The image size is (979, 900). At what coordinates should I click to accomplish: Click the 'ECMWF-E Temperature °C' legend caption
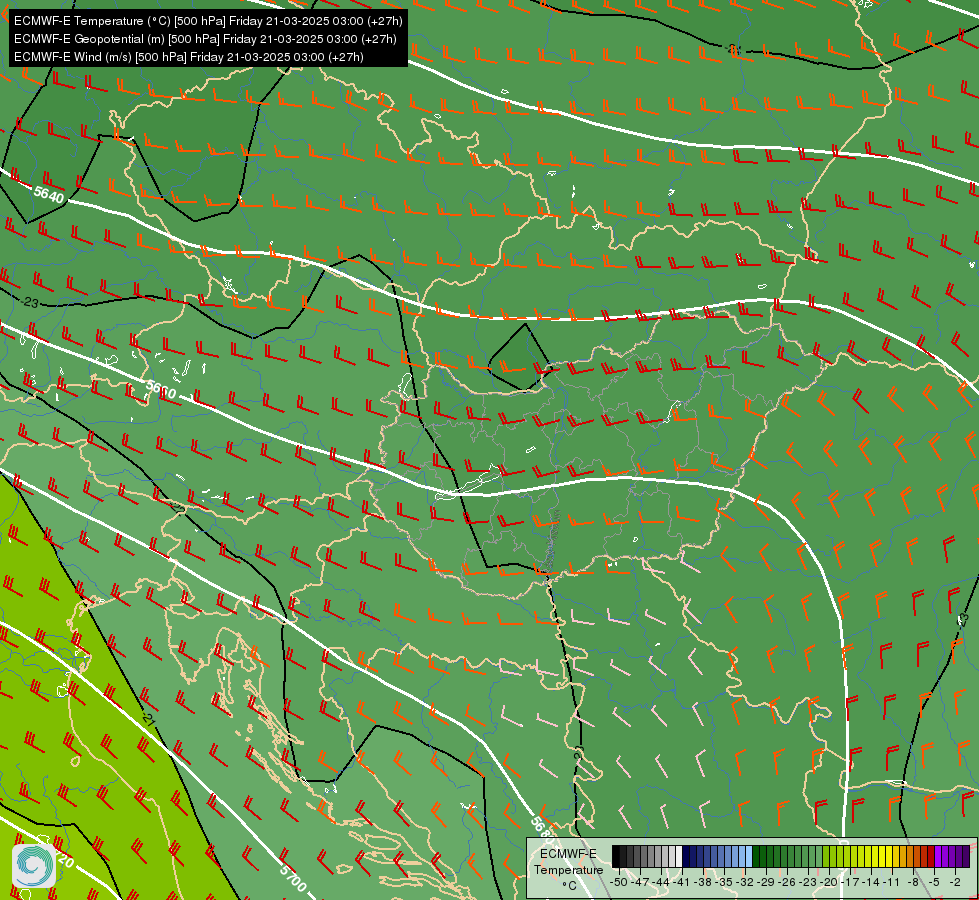(568, 869)
